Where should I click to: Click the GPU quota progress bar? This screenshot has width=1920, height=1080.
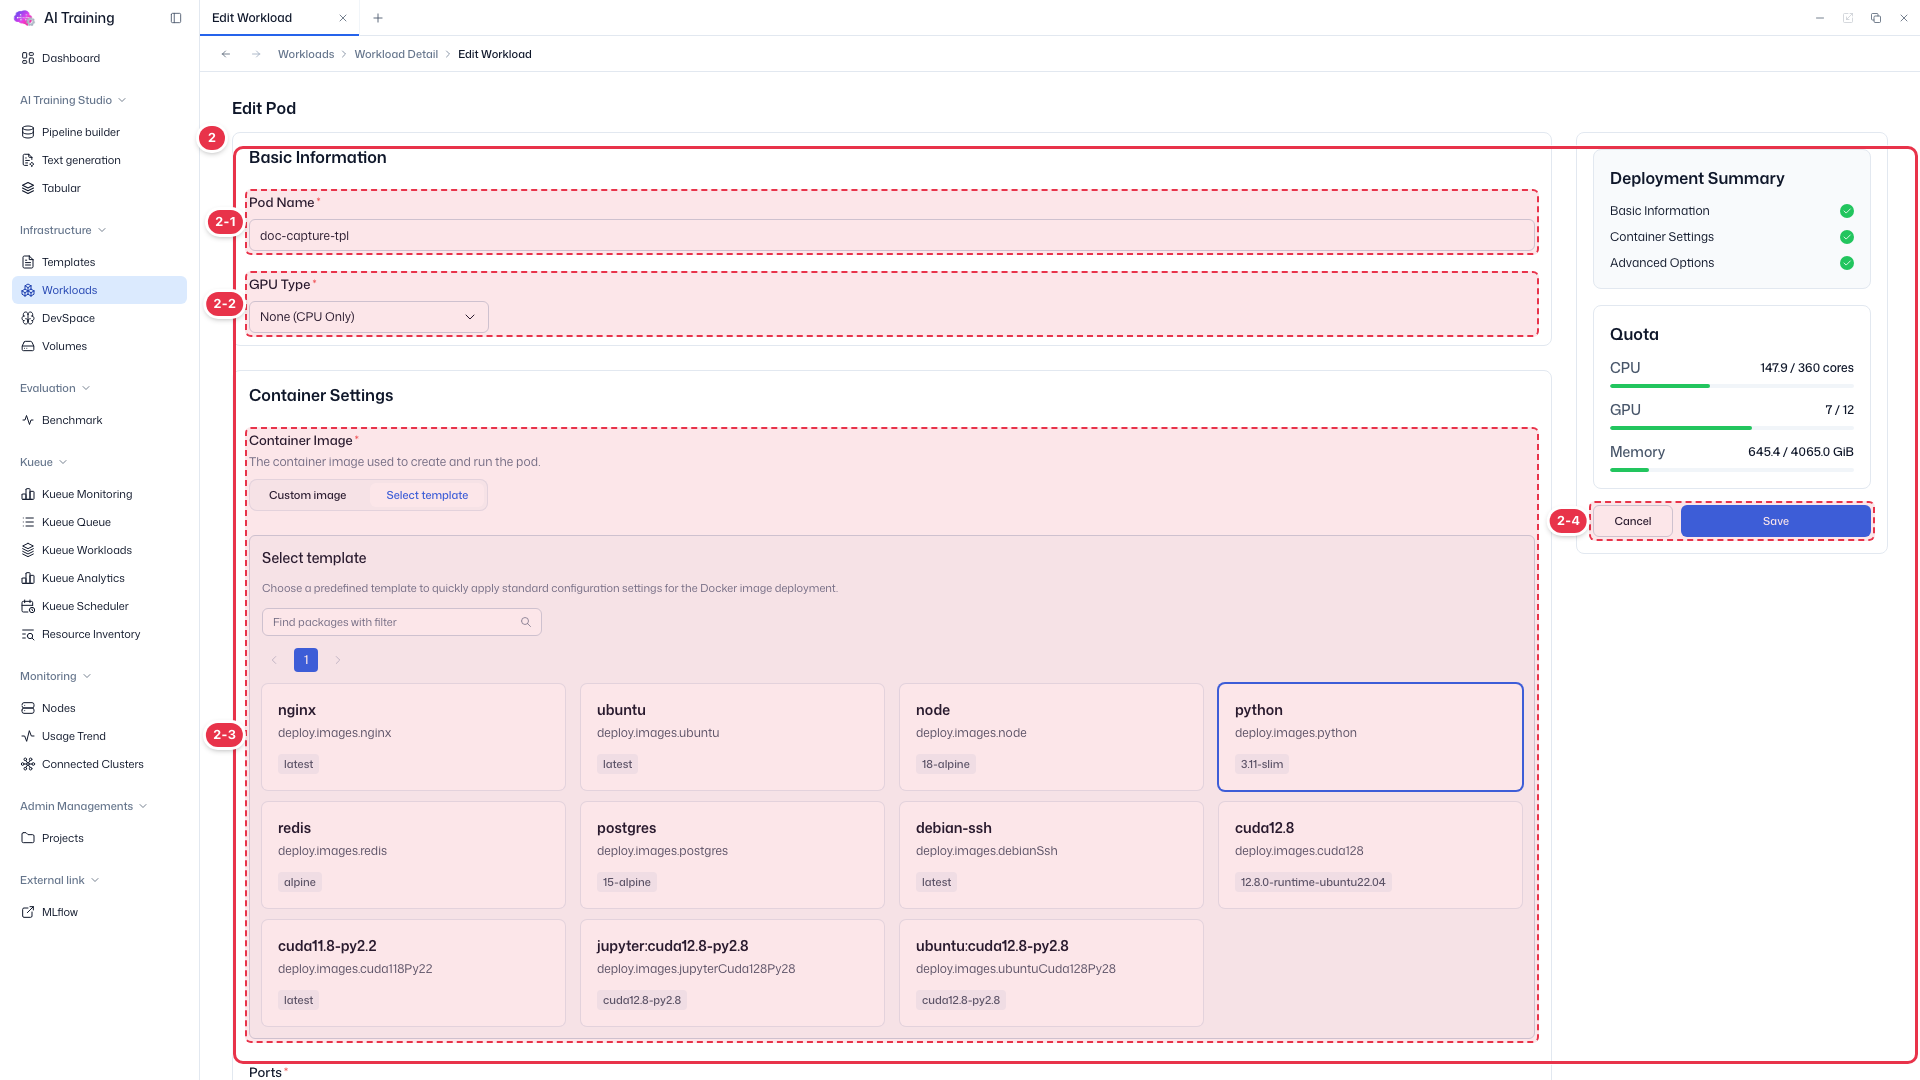pyautogui.click(x=1731, y=428)
